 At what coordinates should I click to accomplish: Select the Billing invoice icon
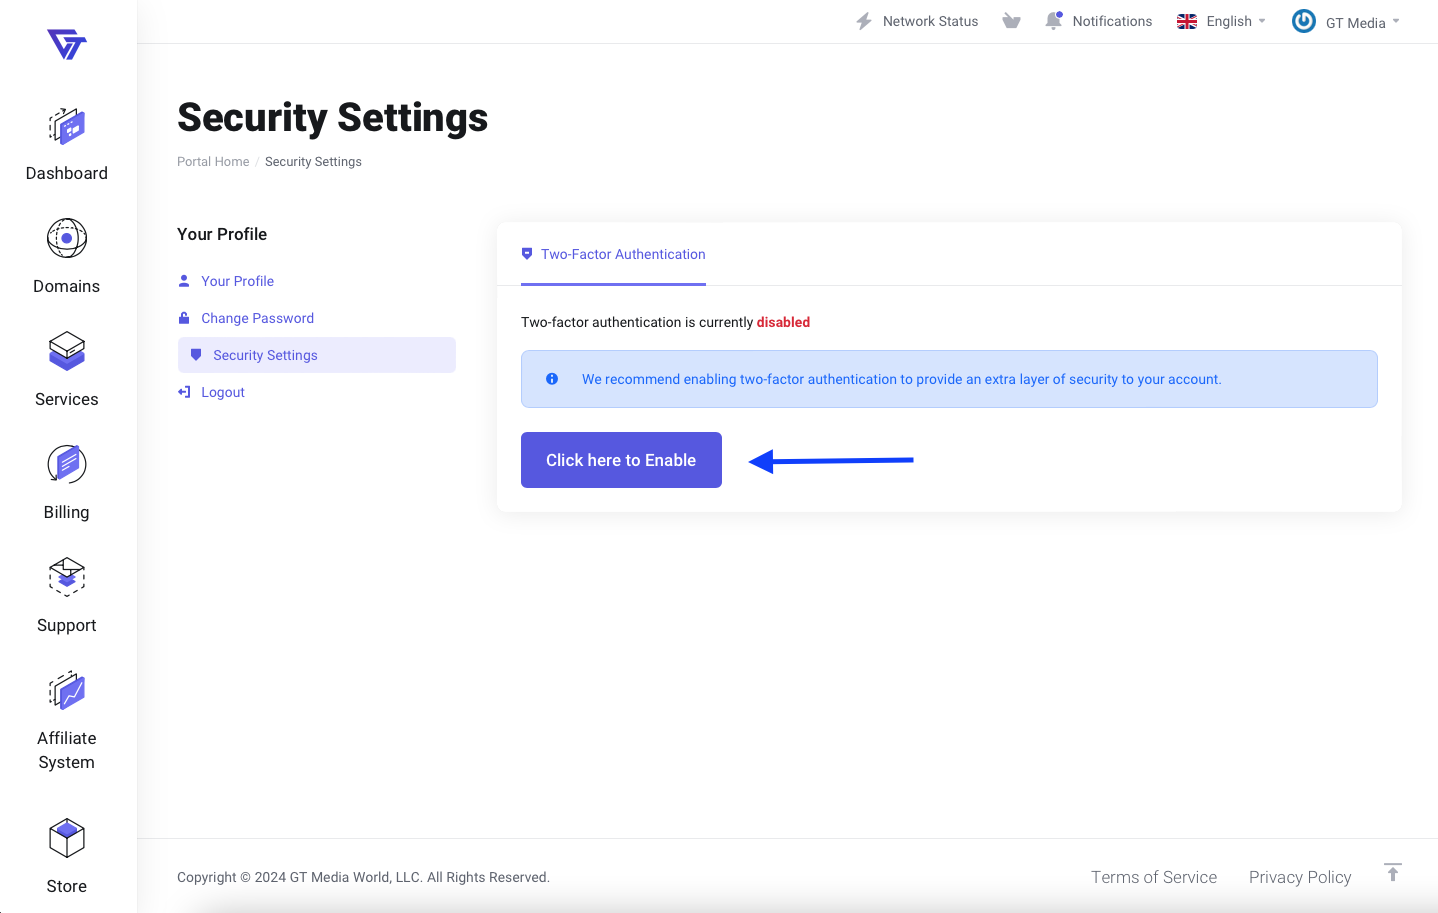(67, 465)
